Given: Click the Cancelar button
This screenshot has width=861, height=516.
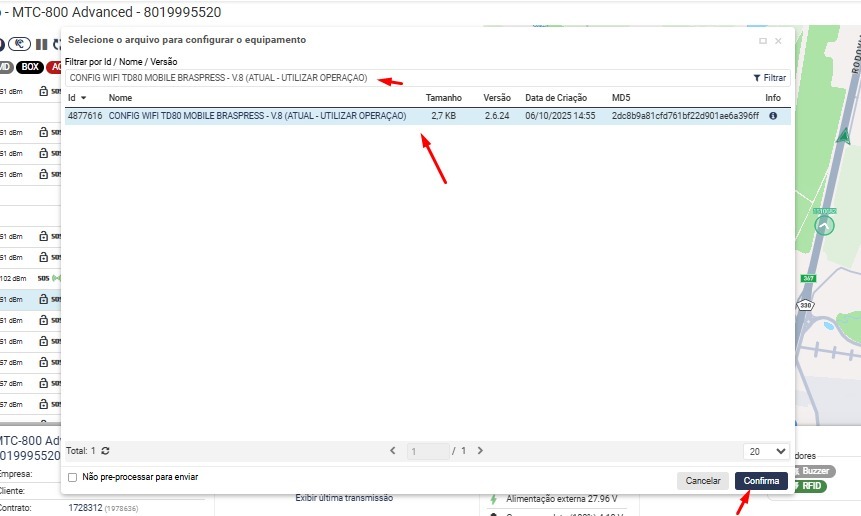Looking at the screenshot, I should pyautogui.click(x=703, y=481).
